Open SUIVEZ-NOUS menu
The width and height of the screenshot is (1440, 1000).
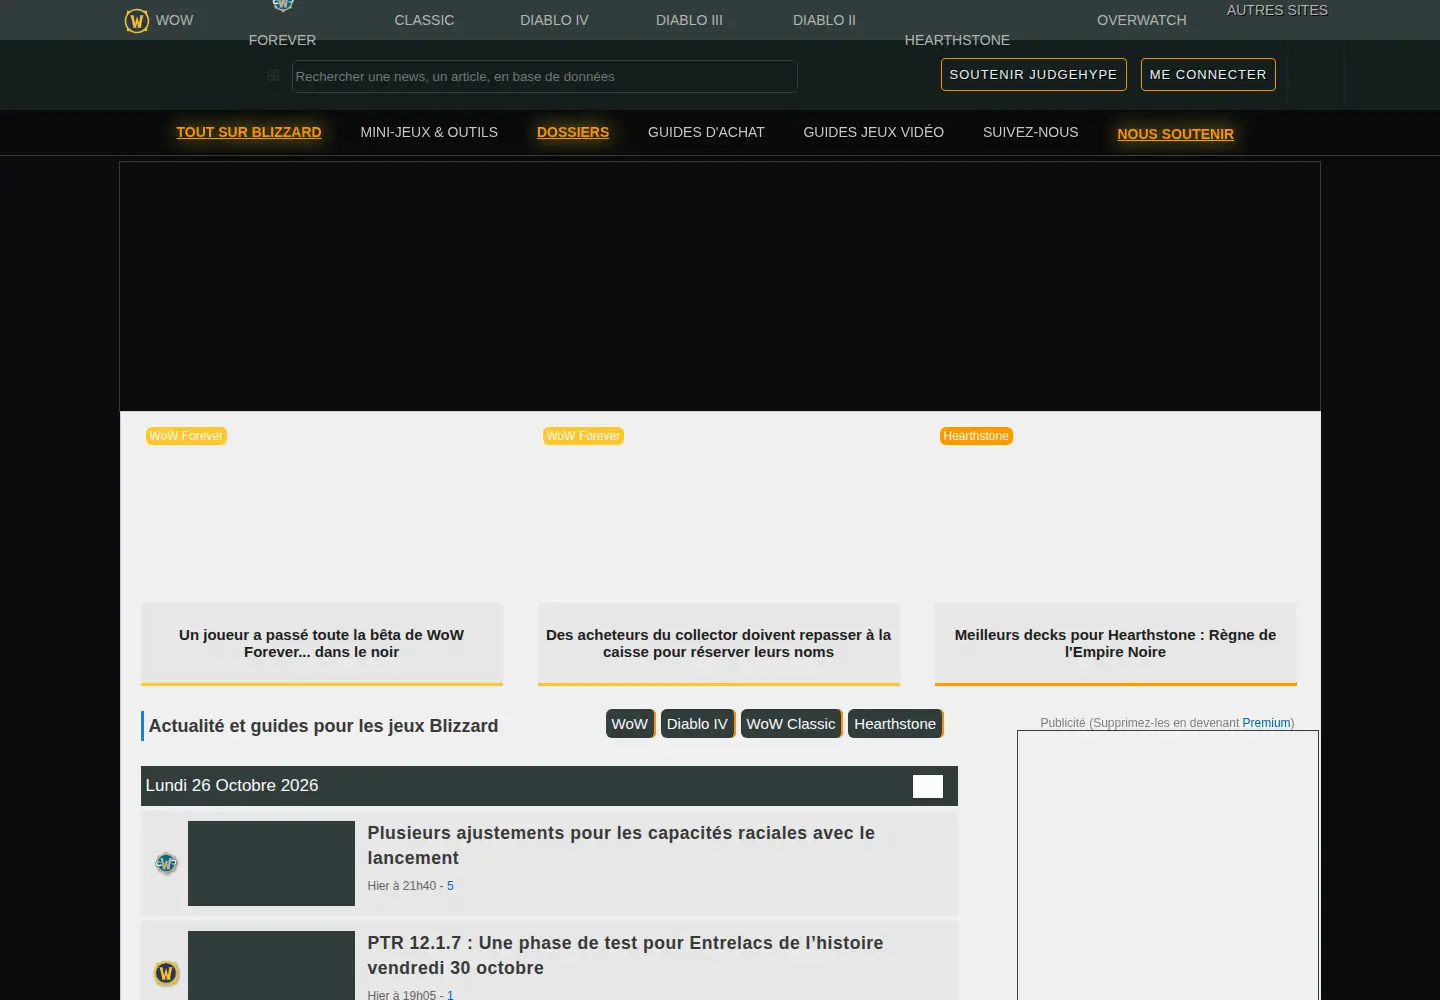(x=1030, y=132)
